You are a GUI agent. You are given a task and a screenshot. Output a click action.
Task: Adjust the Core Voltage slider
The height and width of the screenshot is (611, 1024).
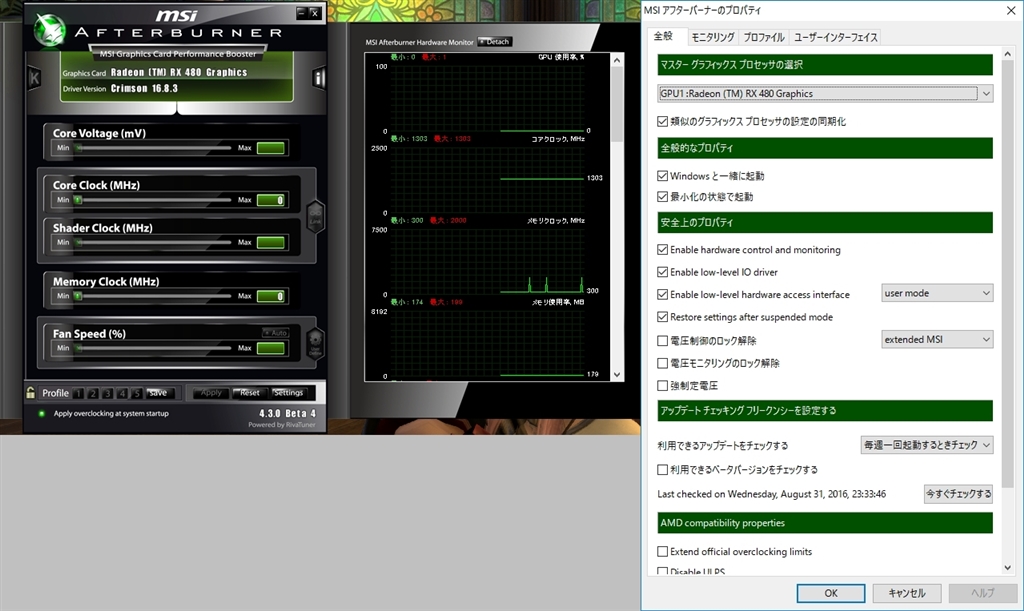(153, 148)
